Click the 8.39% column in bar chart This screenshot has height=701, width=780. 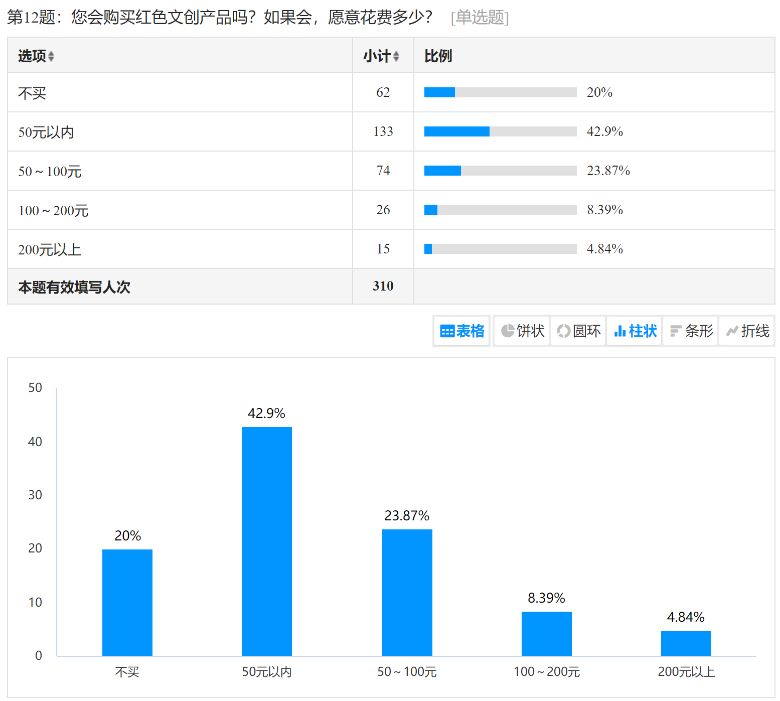pyautogui.click(x=547, y=633)
